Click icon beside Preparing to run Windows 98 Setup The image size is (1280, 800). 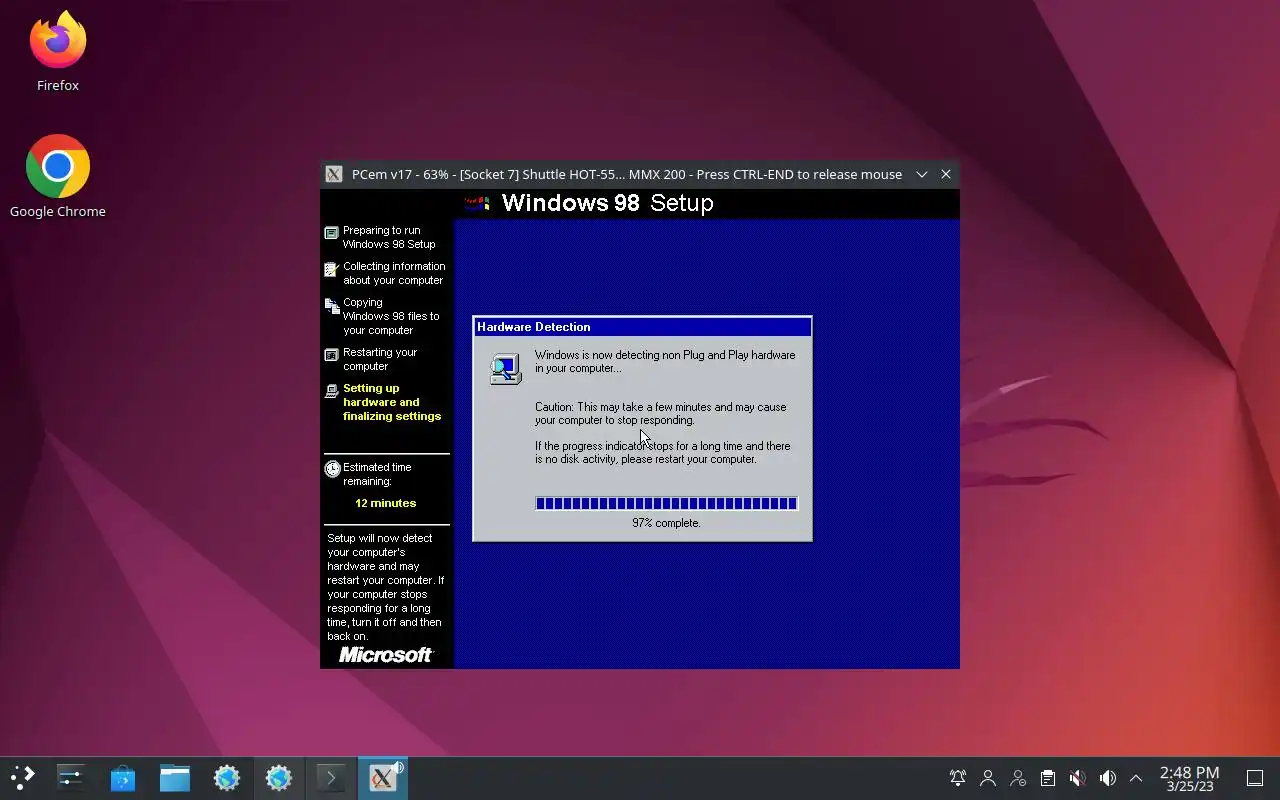(x=332, y=234)
